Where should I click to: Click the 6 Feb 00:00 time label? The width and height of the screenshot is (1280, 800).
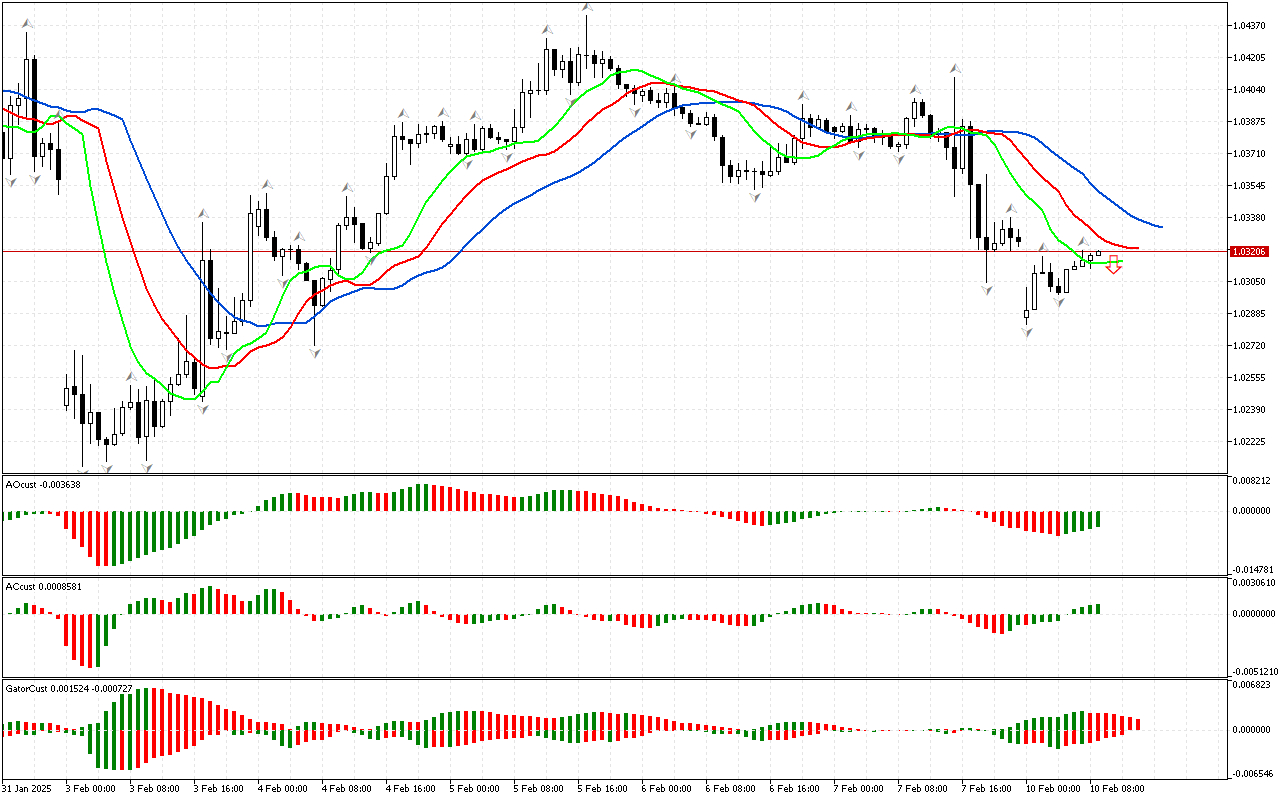[665, 788]
